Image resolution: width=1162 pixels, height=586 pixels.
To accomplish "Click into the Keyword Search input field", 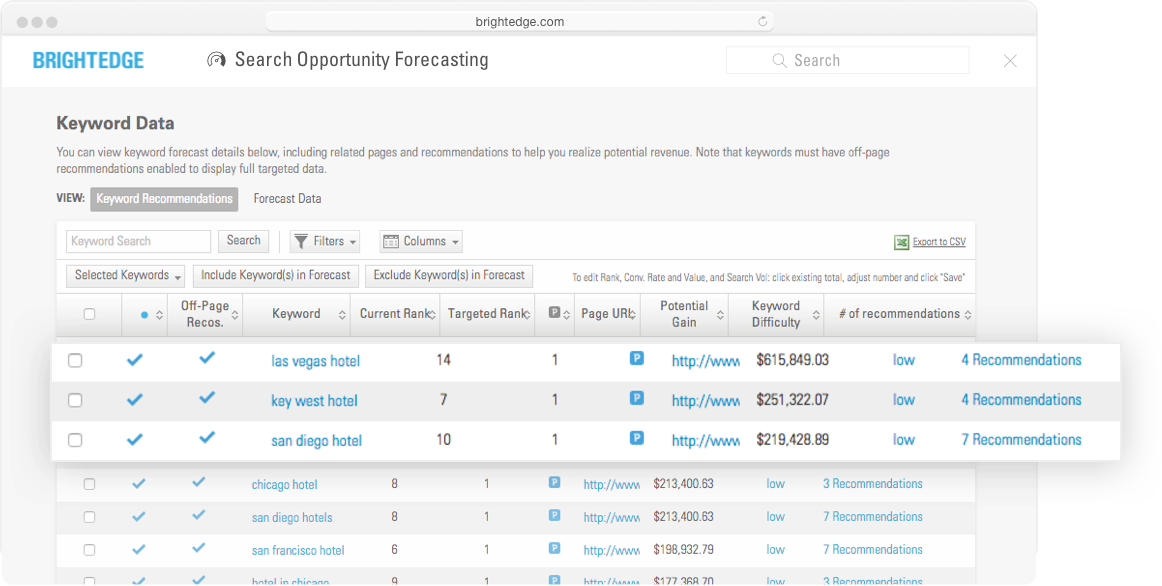I will (138, 241).
